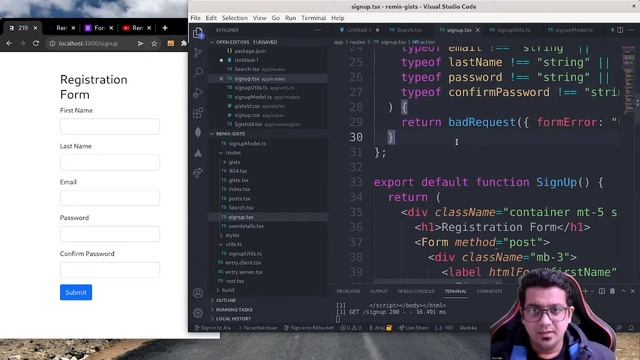This screenshot has width=640, height=360.
Task: Open the Source Control view icon
Action: 198,52
